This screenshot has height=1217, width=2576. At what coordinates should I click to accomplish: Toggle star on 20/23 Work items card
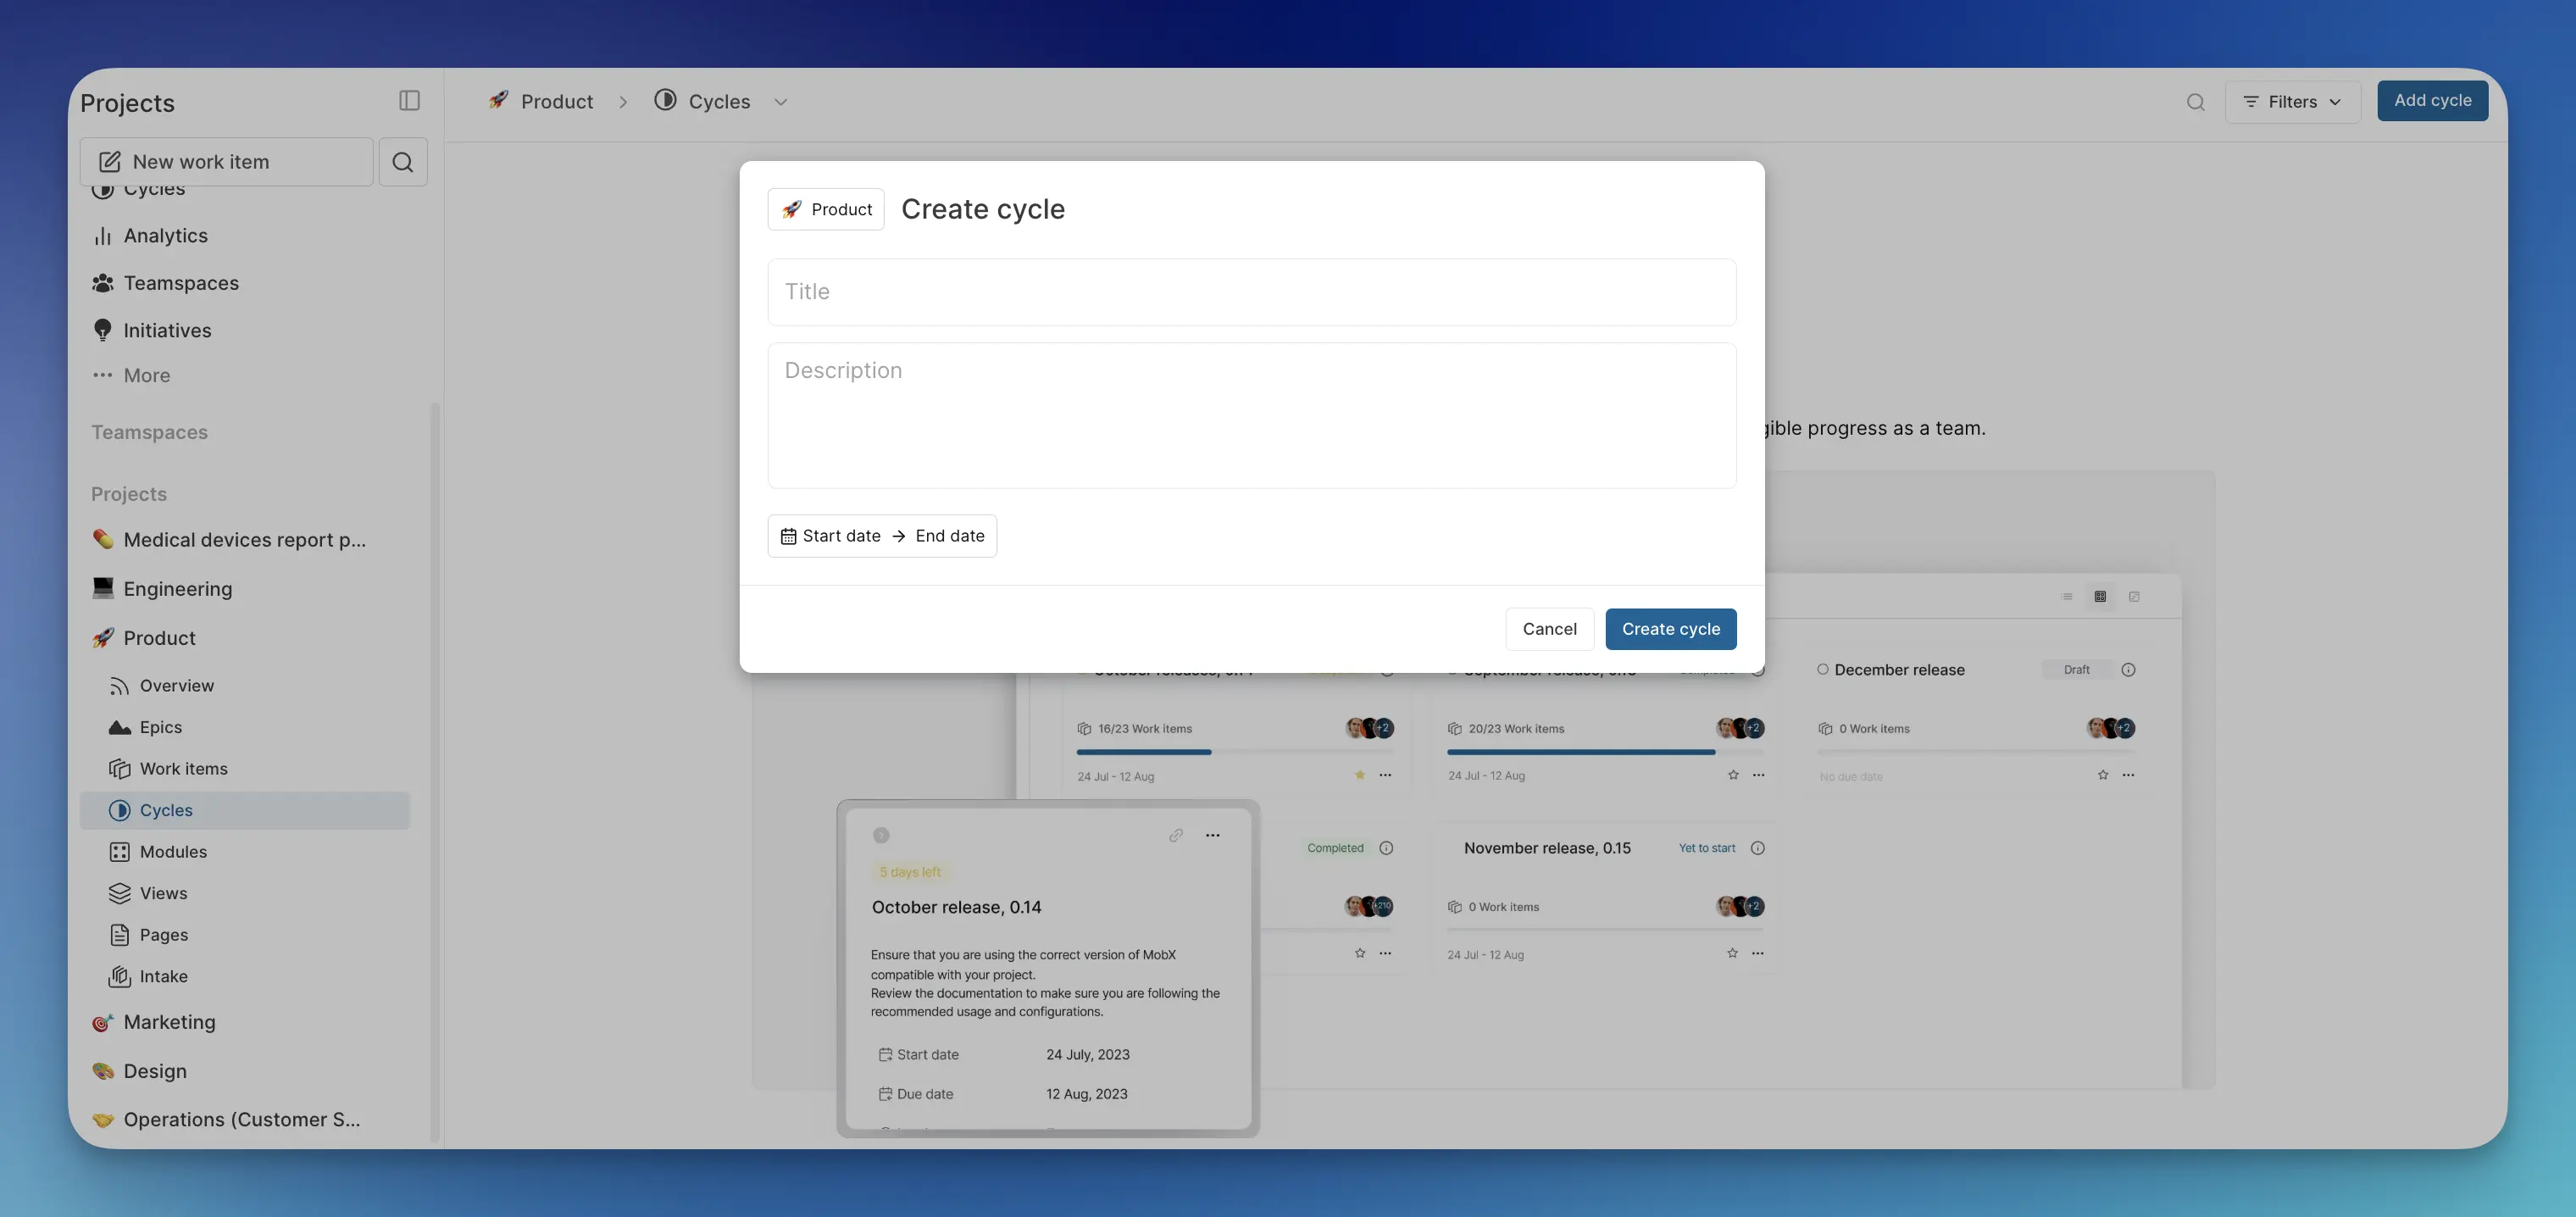[1733, 775]
